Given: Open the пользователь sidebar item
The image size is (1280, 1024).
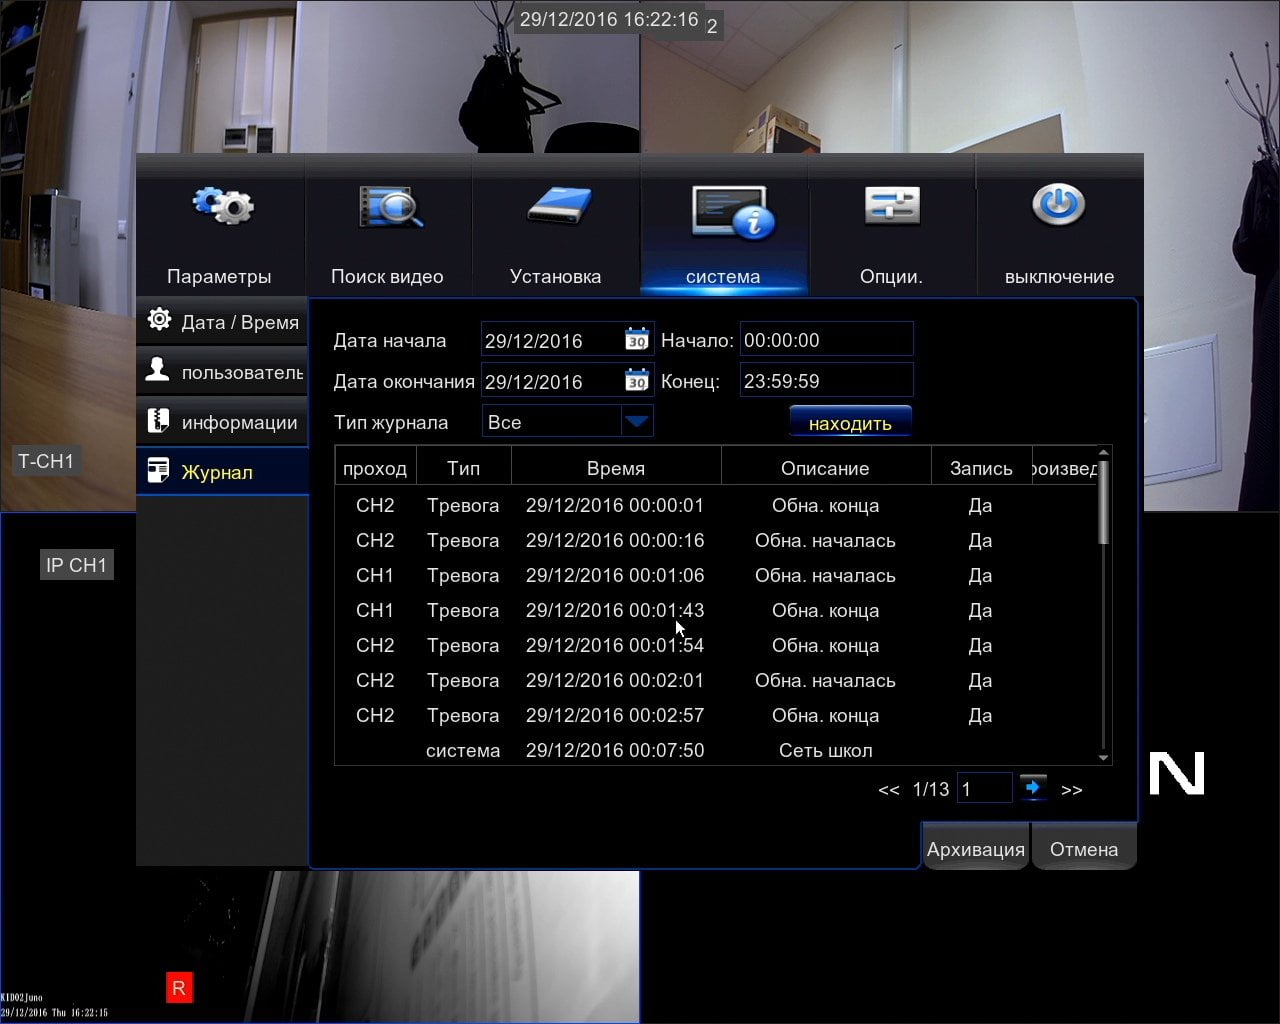Looking at the screenshot, I should (222, 371).
